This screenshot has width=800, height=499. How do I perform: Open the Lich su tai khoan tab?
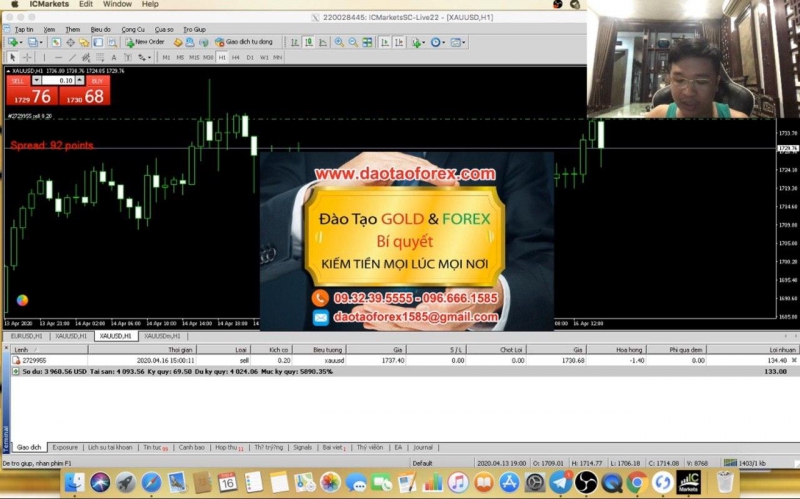click(110, 447)
